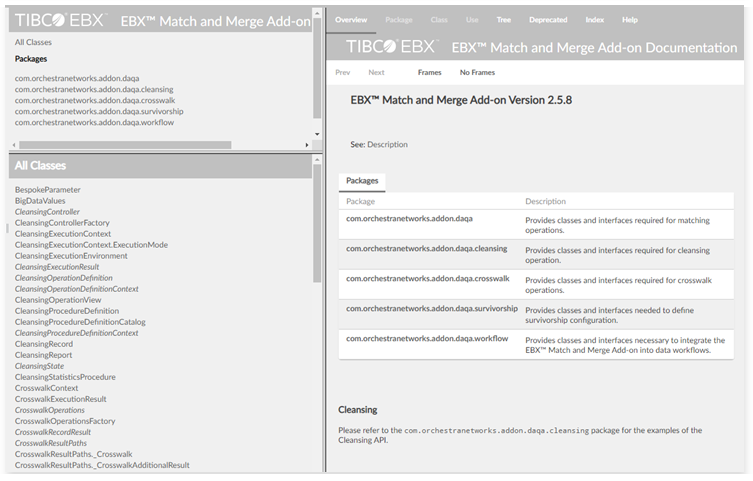753x481 pixels.
Task: Open the CleansingStatisticsProcedure class
Action: point(65,377)
